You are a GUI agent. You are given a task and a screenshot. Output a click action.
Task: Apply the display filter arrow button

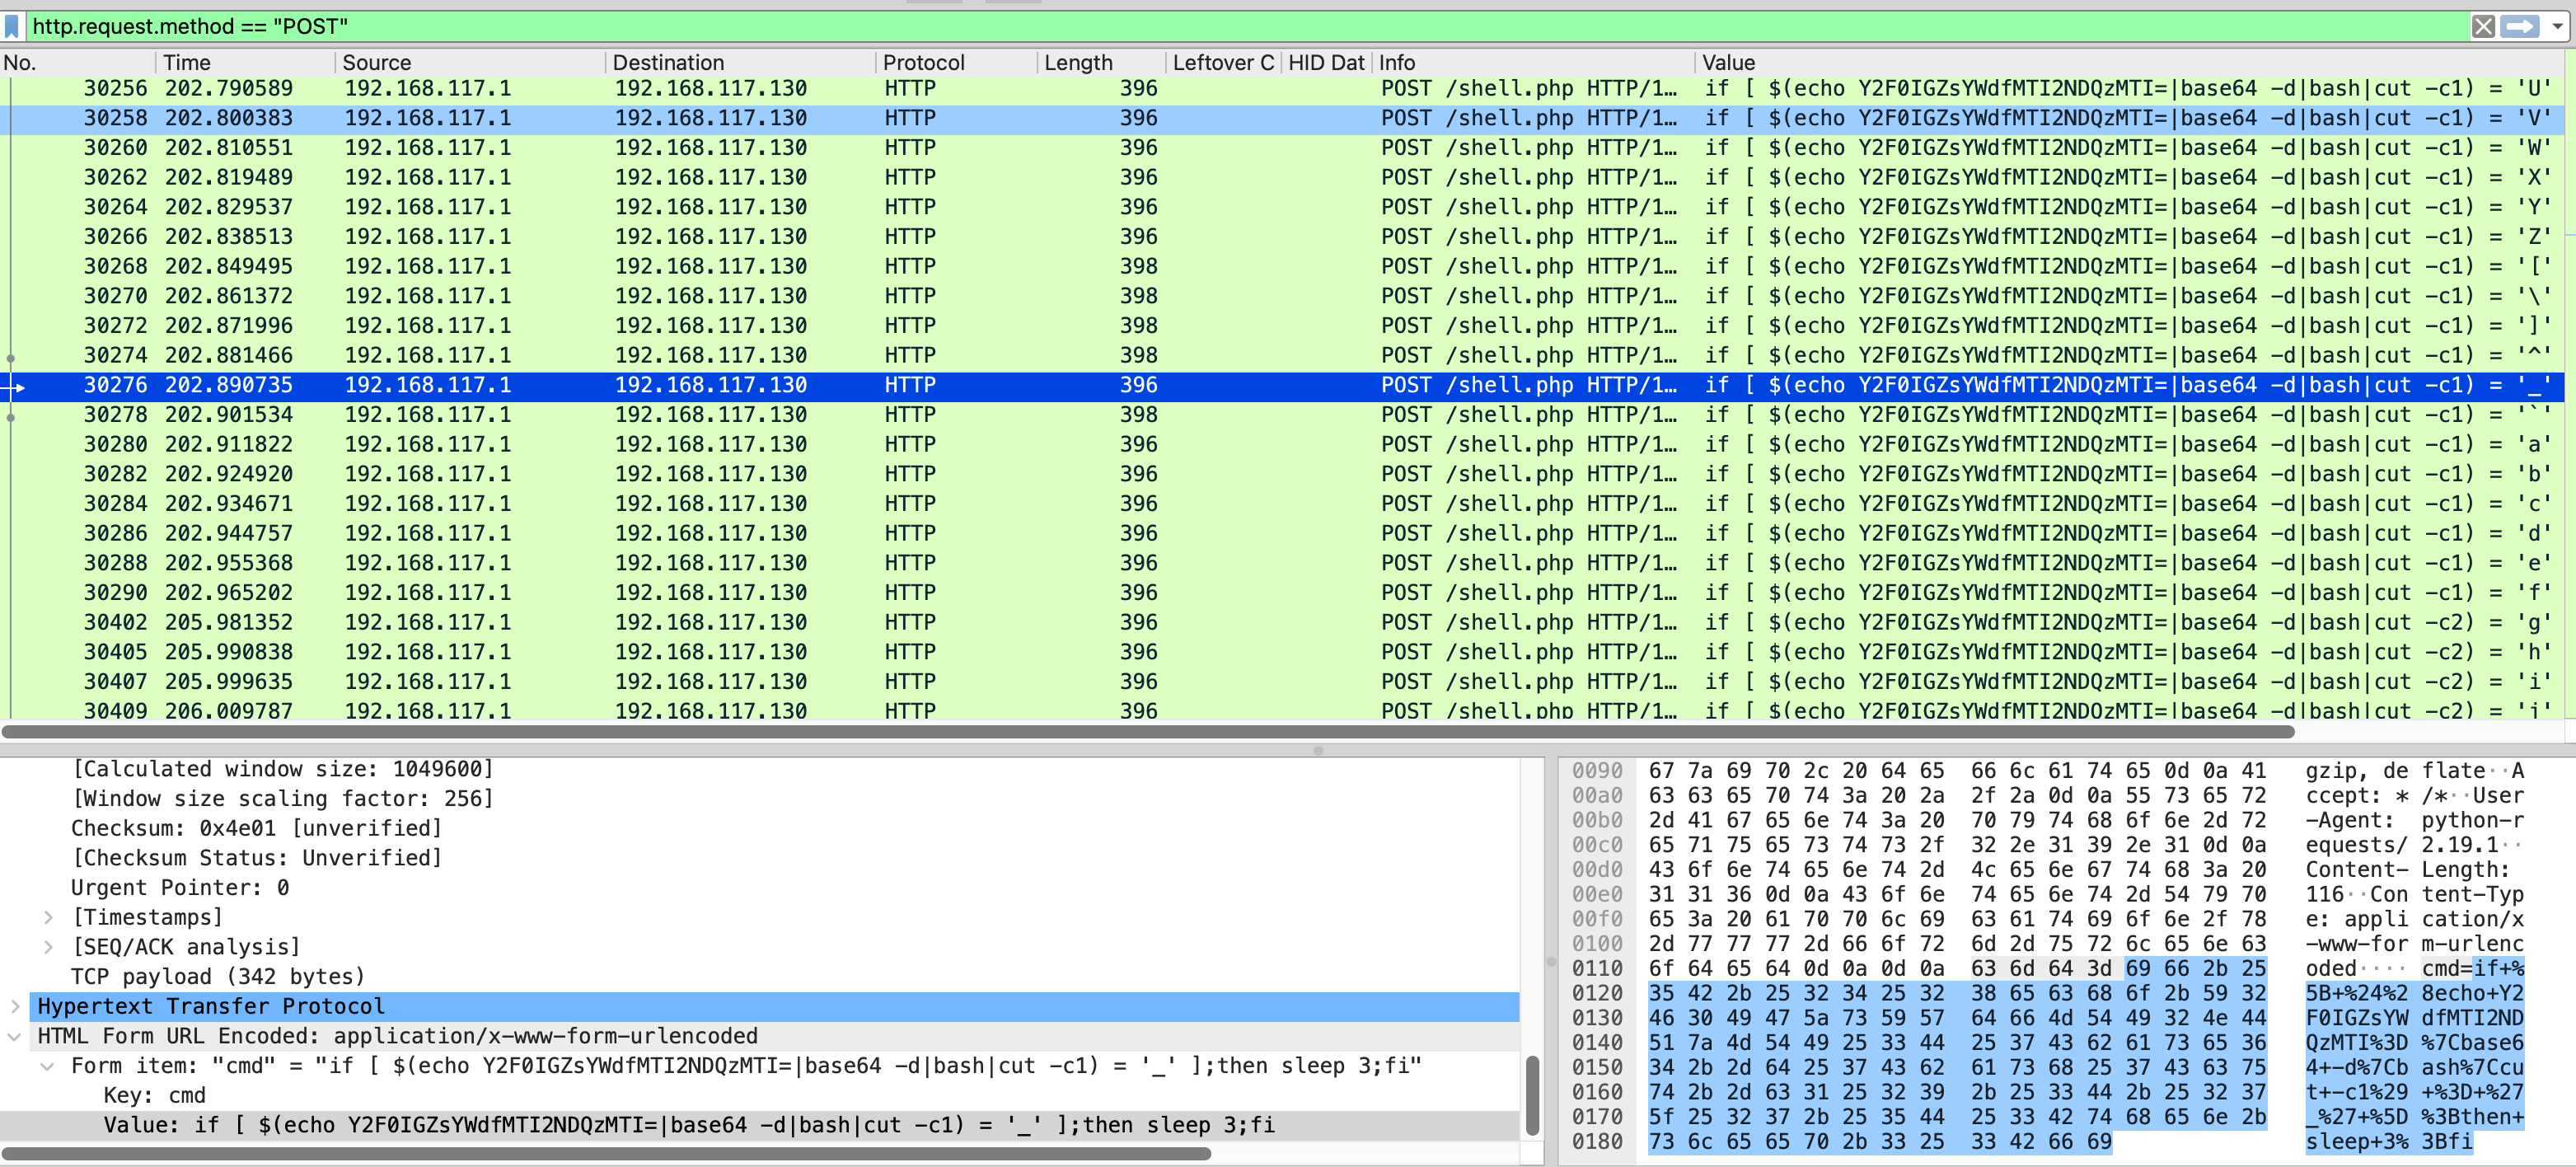coord(2519,26)
